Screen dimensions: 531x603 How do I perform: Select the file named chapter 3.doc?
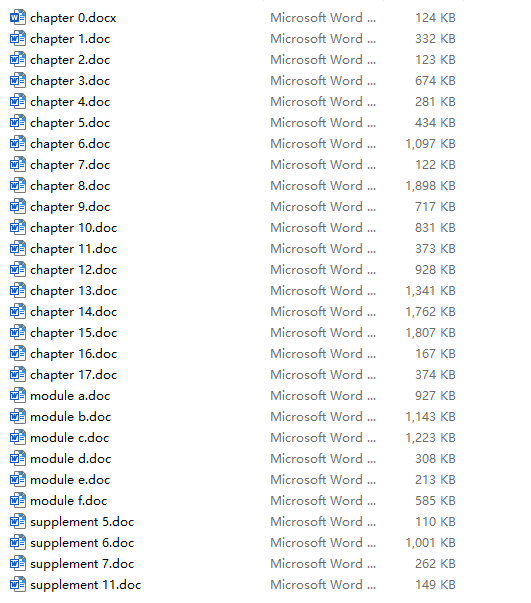click(x=70, y=81)
